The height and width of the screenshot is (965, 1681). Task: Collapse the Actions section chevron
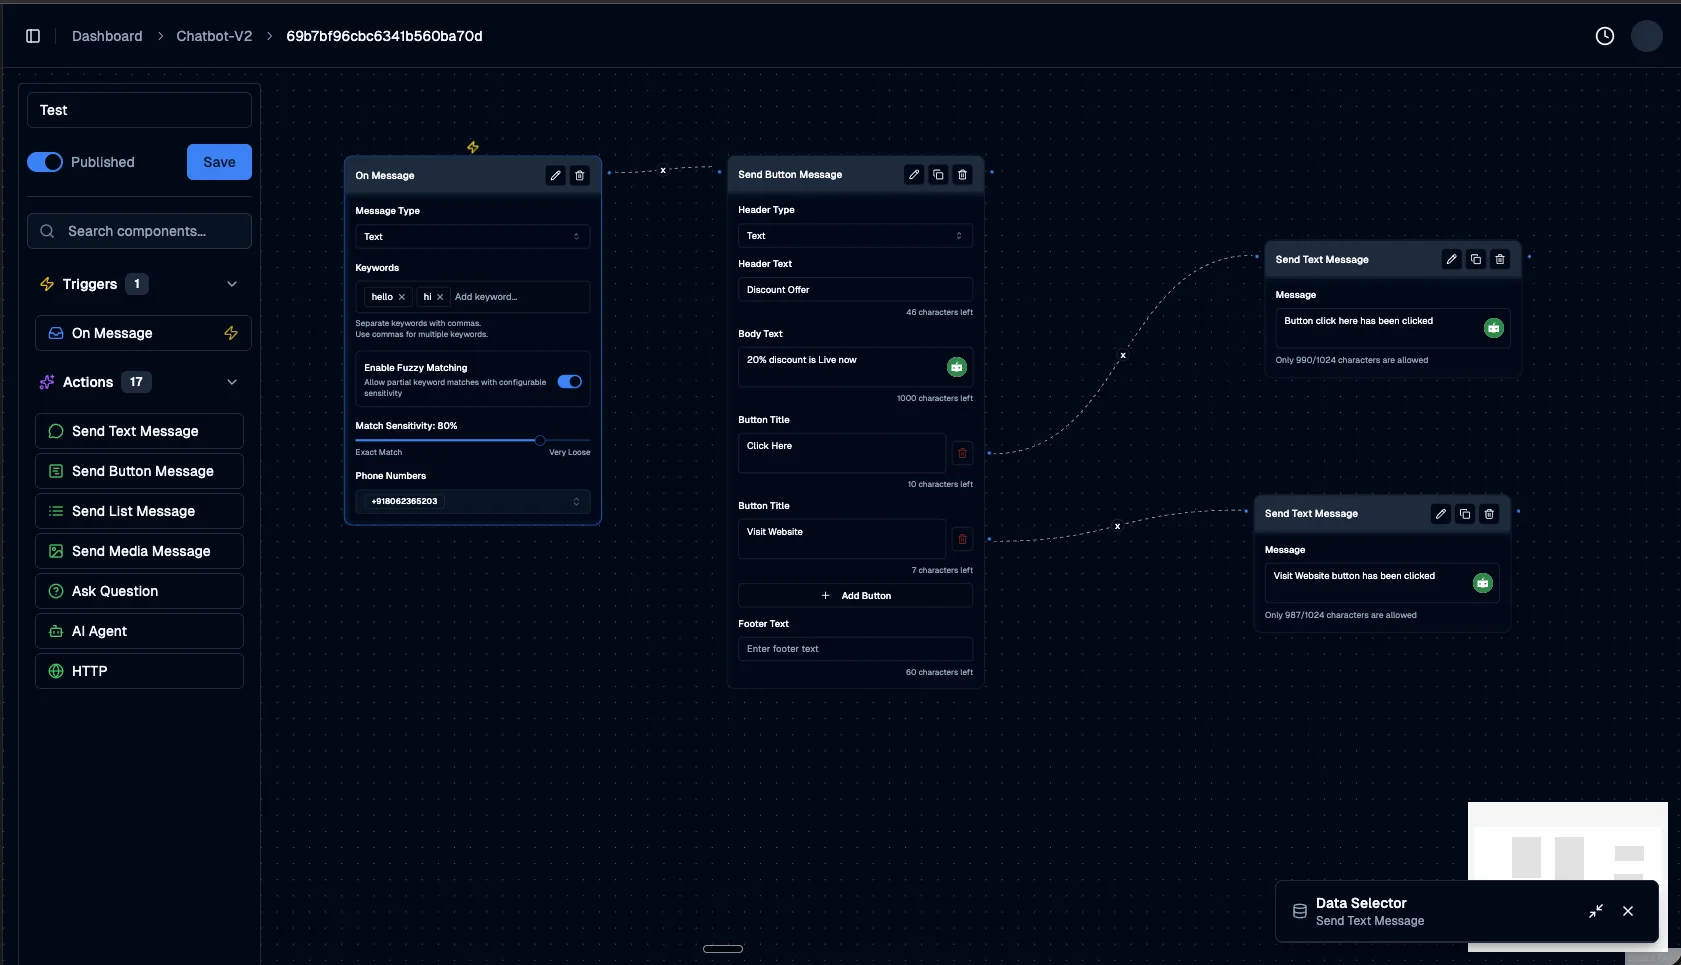click(x=232, y=381)
